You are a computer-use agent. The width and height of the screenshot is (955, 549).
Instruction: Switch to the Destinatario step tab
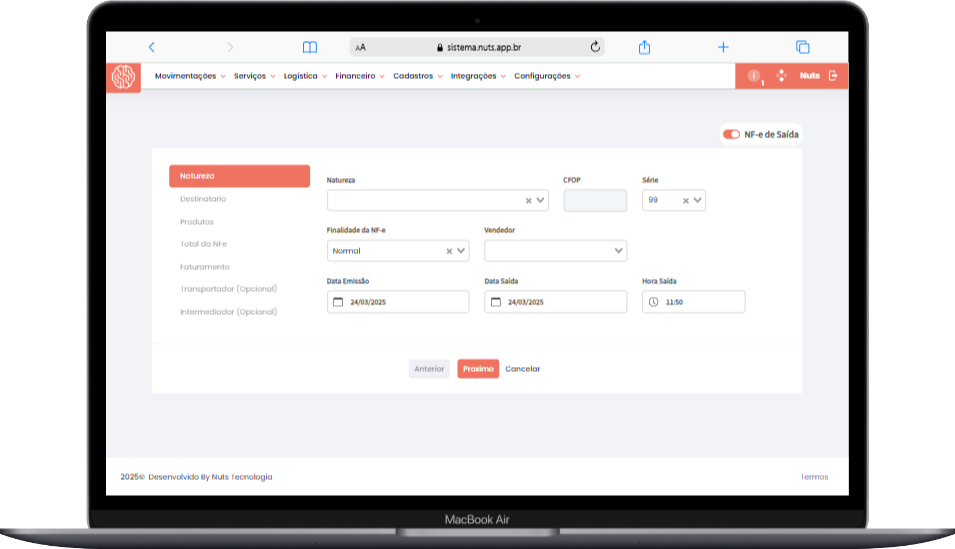point(203,199)
